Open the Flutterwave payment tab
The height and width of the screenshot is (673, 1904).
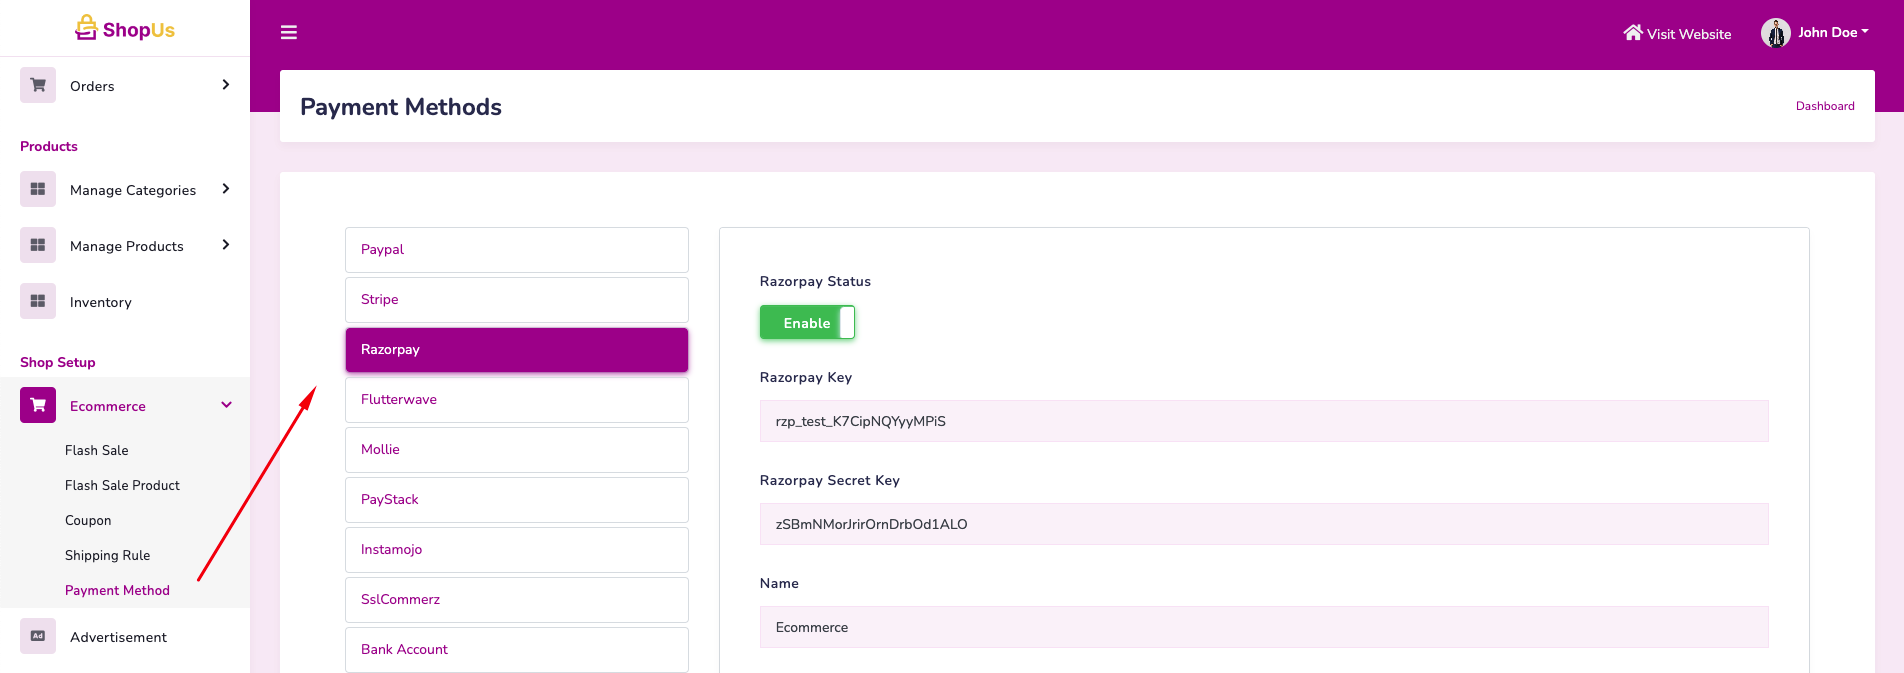click(516, 400)
